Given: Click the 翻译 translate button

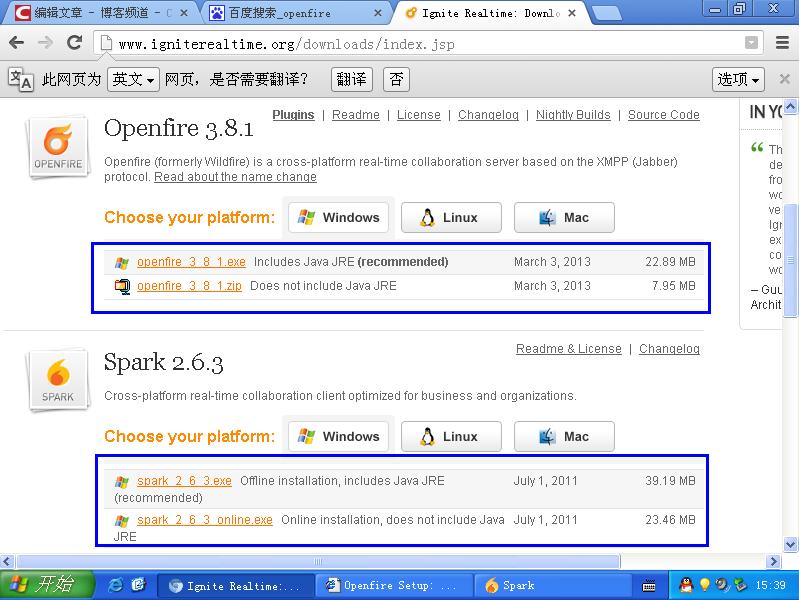Looking at the screenshot, I should 352,80.
